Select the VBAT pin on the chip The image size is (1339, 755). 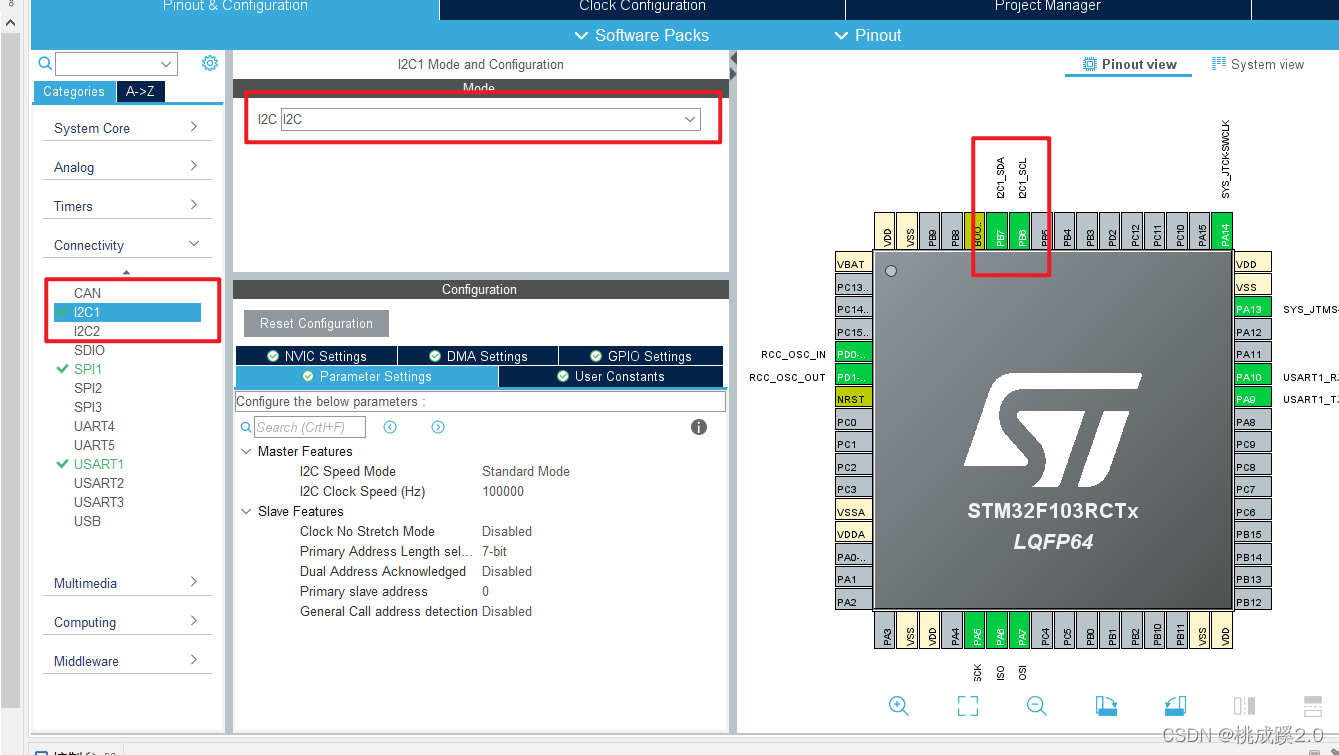tap(853, 264)
